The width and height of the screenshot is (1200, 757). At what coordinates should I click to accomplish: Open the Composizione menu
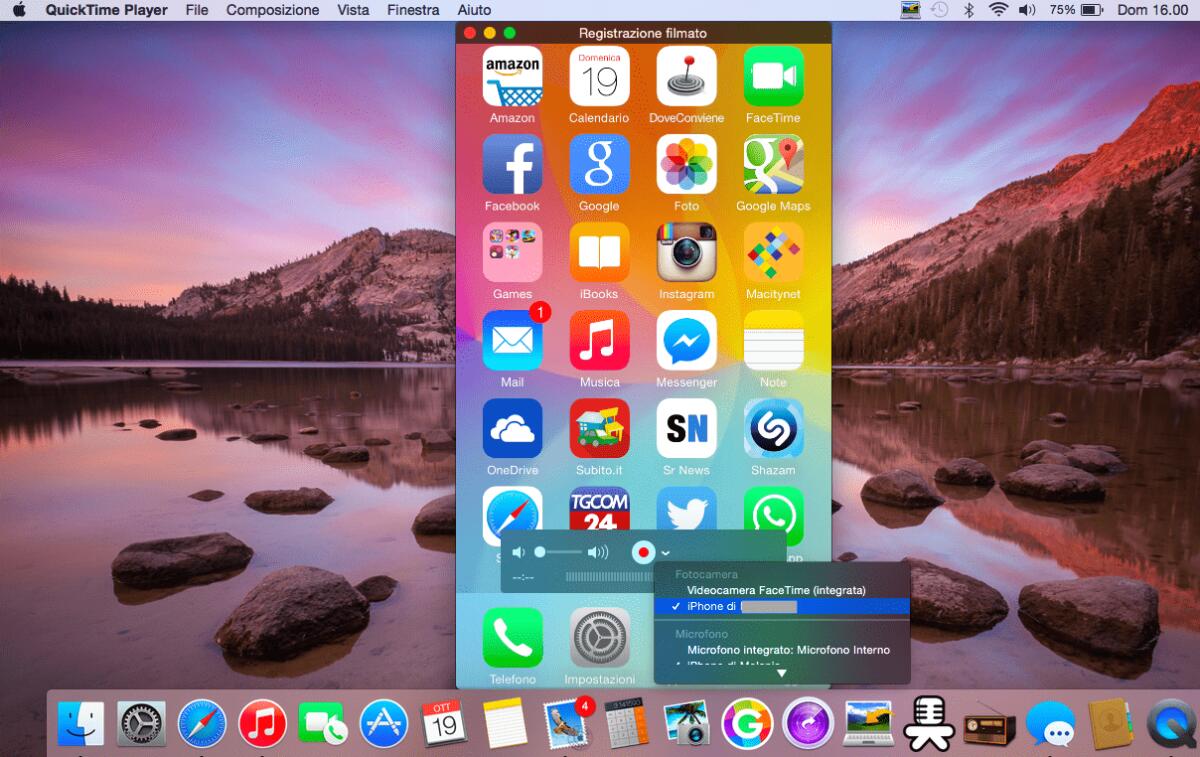click(x=272, y=10)
